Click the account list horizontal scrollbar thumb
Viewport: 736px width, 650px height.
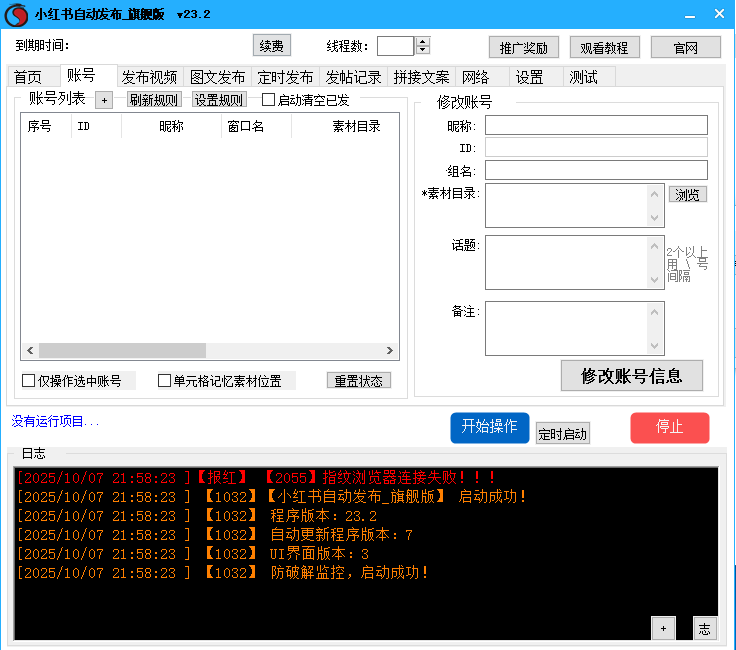coord(122,351)
